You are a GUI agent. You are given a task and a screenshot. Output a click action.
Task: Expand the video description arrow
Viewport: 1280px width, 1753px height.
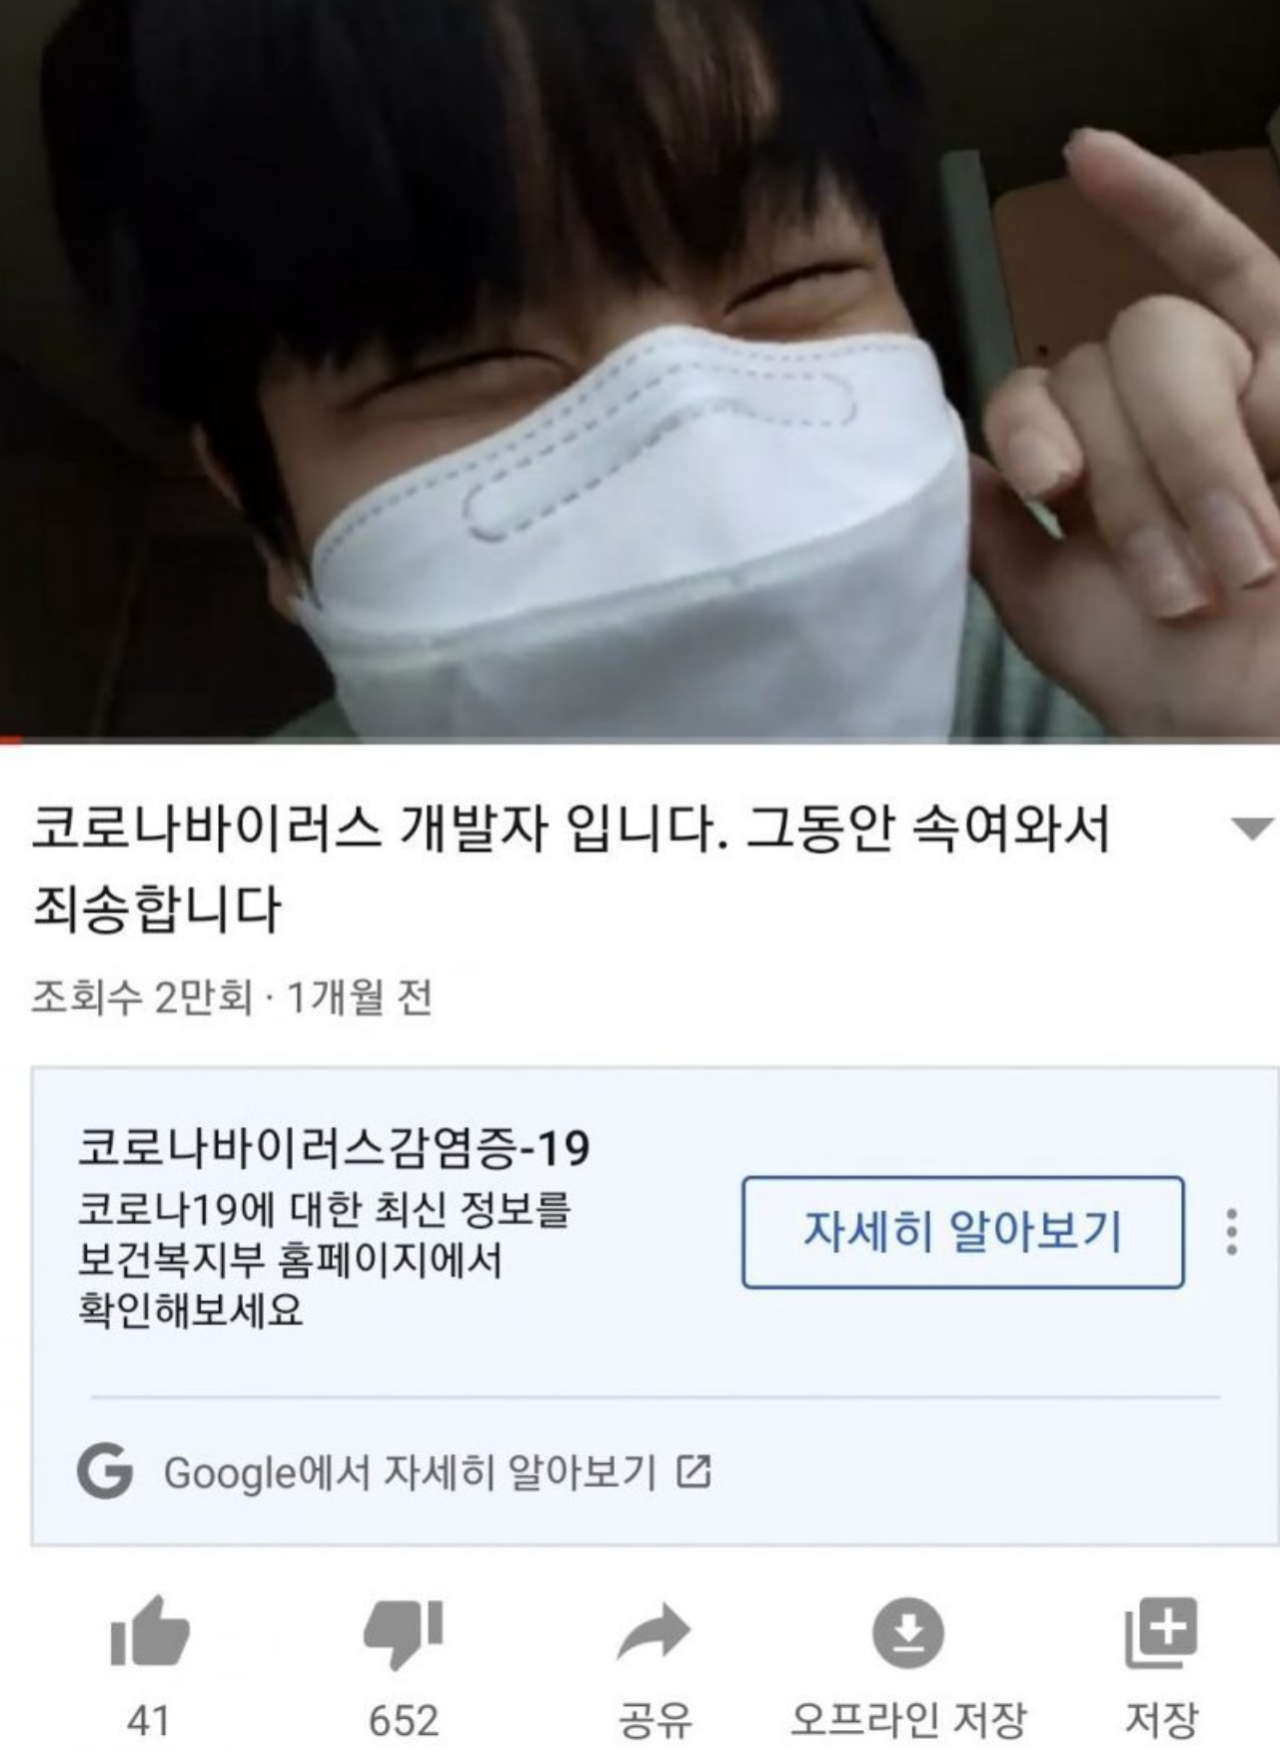coord(1250,829)
